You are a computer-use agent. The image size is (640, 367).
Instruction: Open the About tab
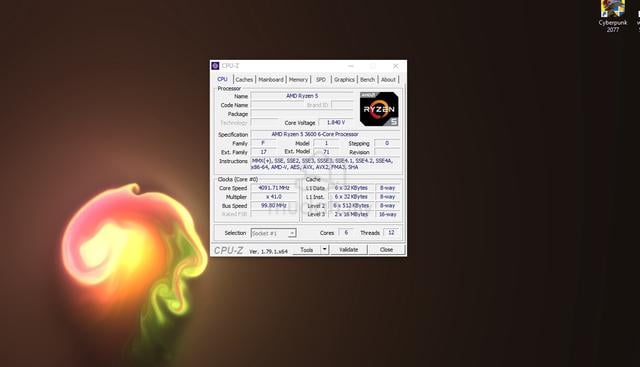(x=388, y=80)
